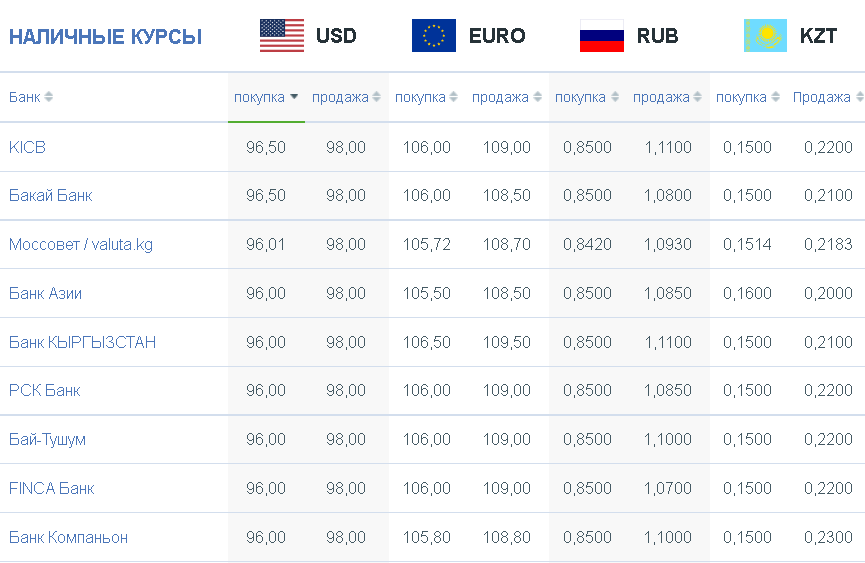This screenshot has height=563, width=865.
Task: Click the European Union flag icon
Action: point(434,36)
